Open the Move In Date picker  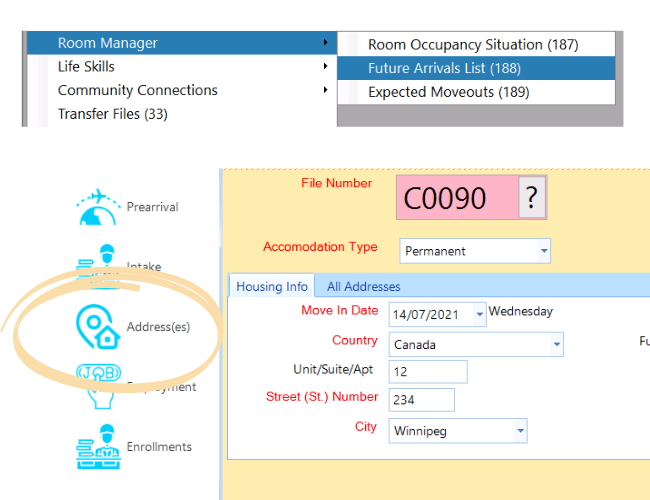[480, 314]
